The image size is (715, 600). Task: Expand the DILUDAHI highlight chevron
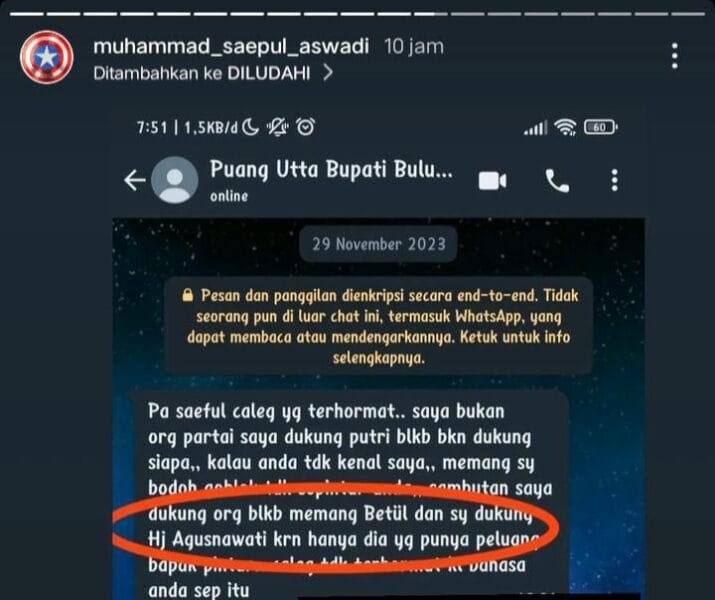(x=327, y=72)
